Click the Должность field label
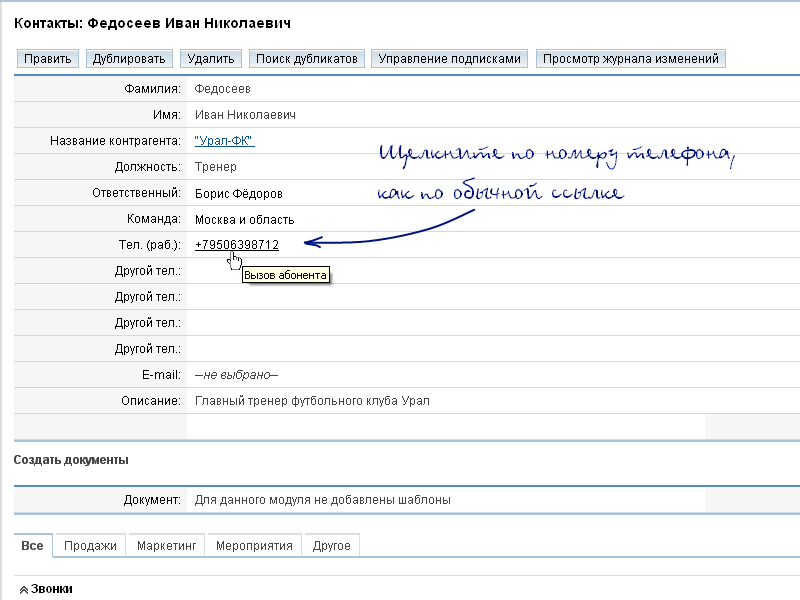800x600 pixels. (147, 167)
